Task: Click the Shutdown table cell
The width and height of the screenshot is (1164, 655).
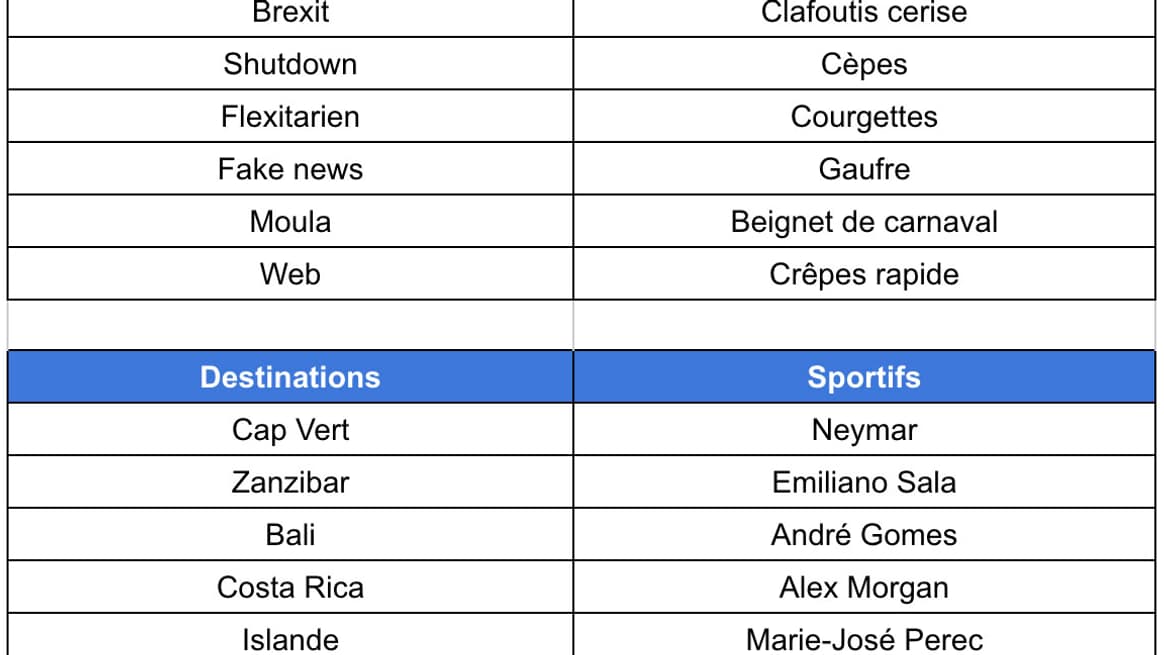Action: coord(290,64)
